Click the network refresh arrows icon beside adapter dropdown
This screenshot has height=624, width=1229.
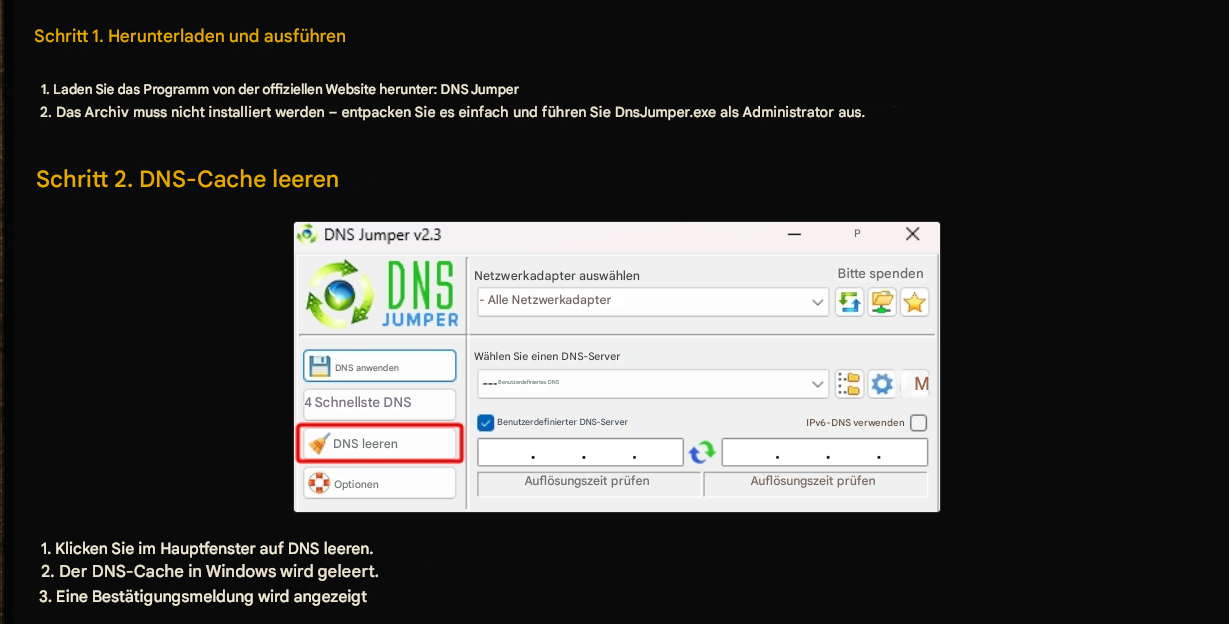point(850,302)
